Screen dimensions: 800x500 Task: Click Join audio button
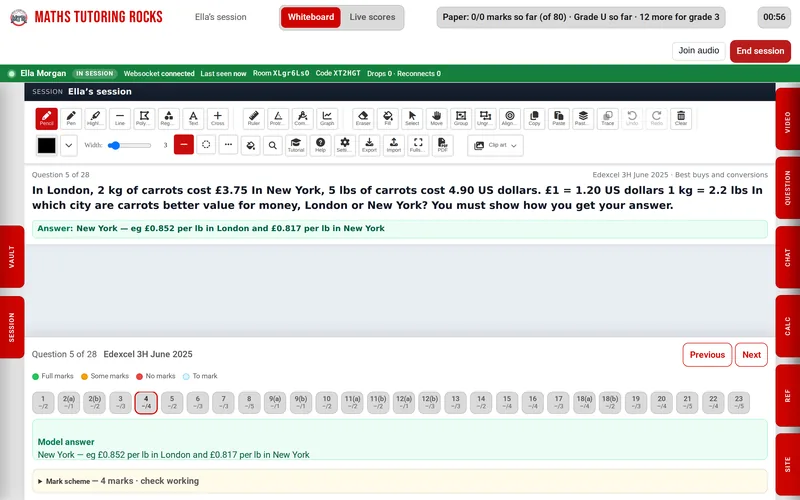click(698, 51)
